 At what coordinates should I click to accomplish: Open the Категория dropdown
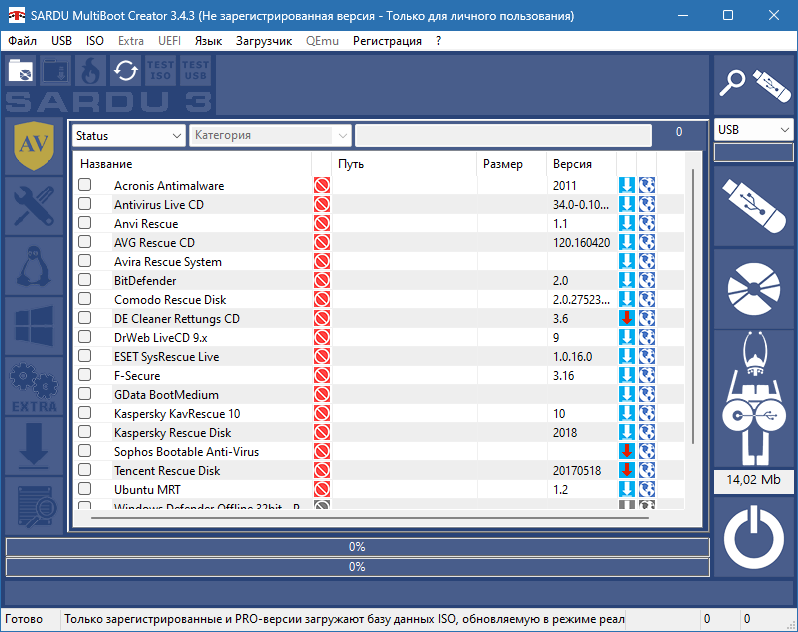pos(270,136)
